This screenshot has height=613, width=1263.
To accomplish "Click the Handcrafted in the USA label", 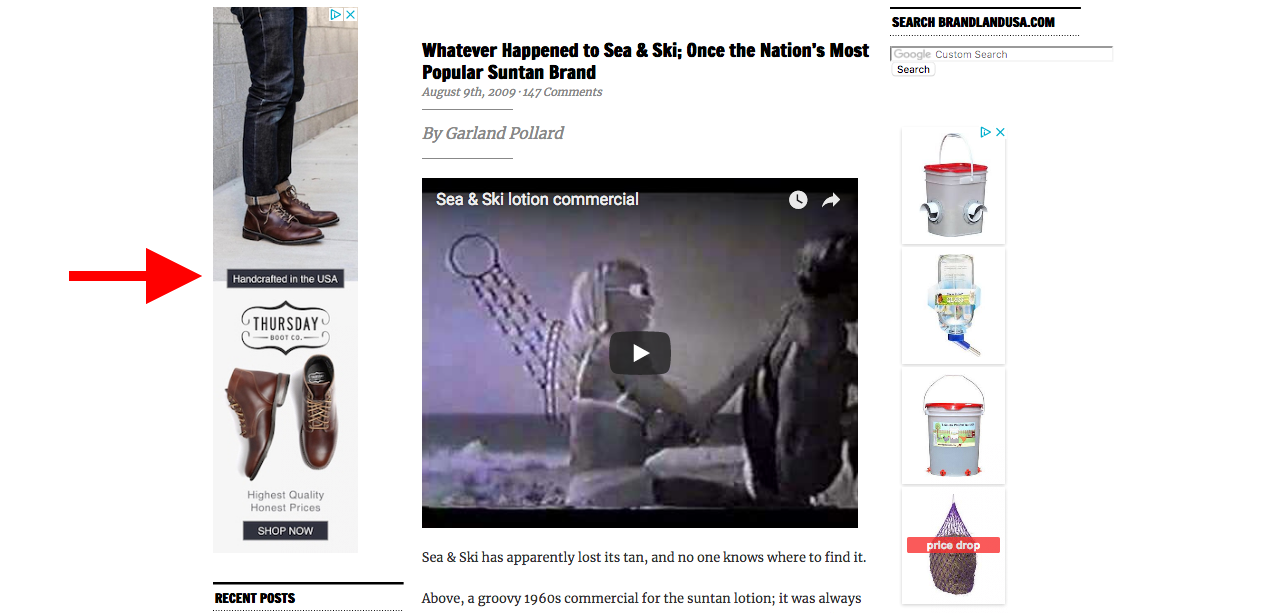I will point(285,279).
